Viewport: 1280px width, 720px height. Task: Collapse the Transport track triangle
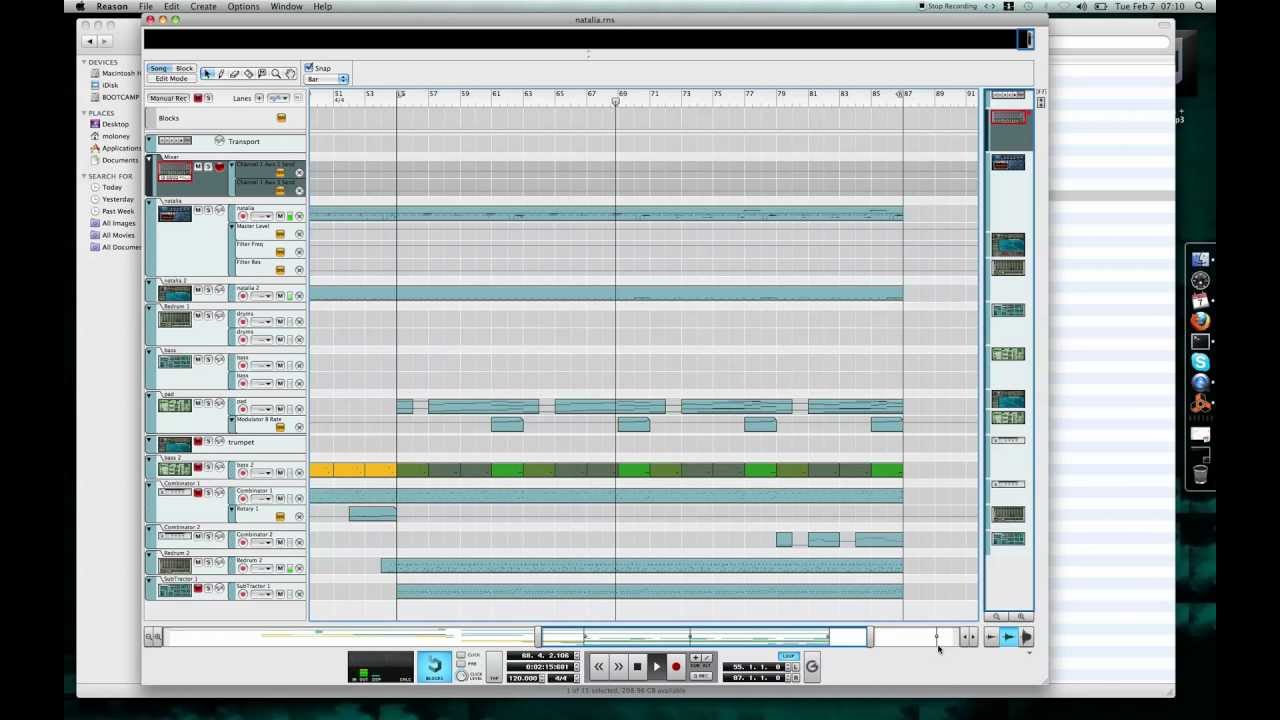150,141
